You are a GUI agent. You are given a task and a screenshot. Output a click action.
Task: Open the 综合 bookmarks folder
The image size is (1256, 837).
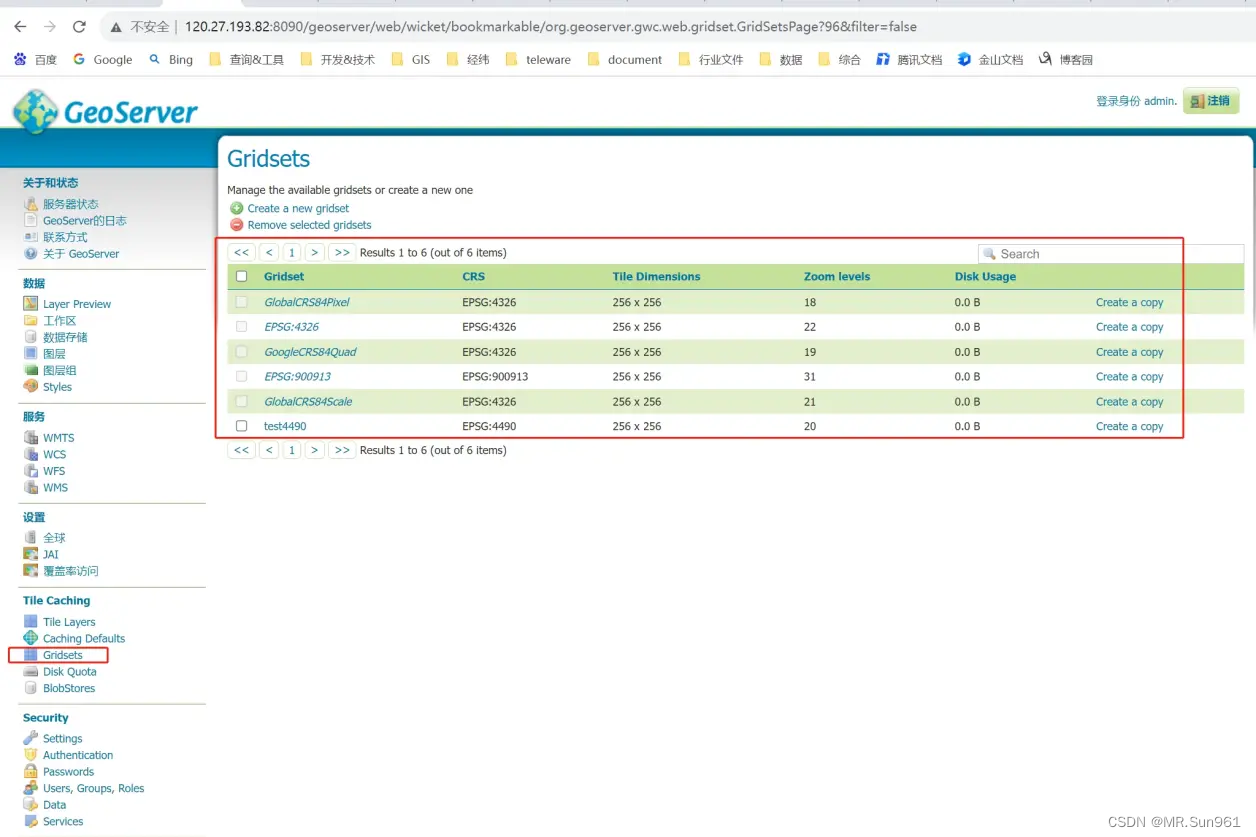click(839, 59)
